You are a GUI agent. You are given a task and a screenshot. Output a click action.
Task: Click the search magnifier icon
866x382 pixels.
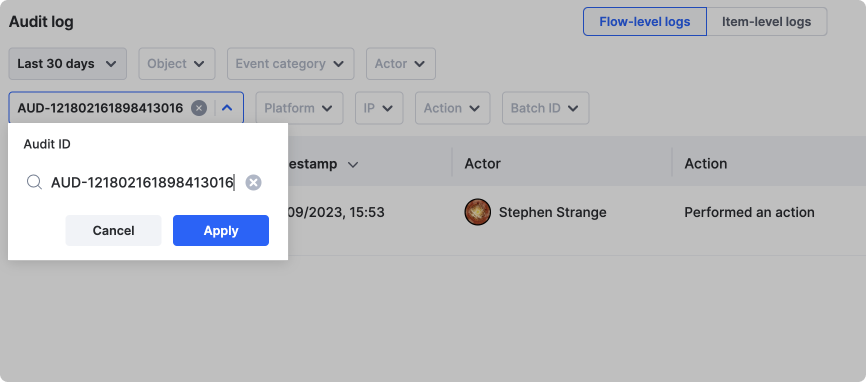(34, 182)
